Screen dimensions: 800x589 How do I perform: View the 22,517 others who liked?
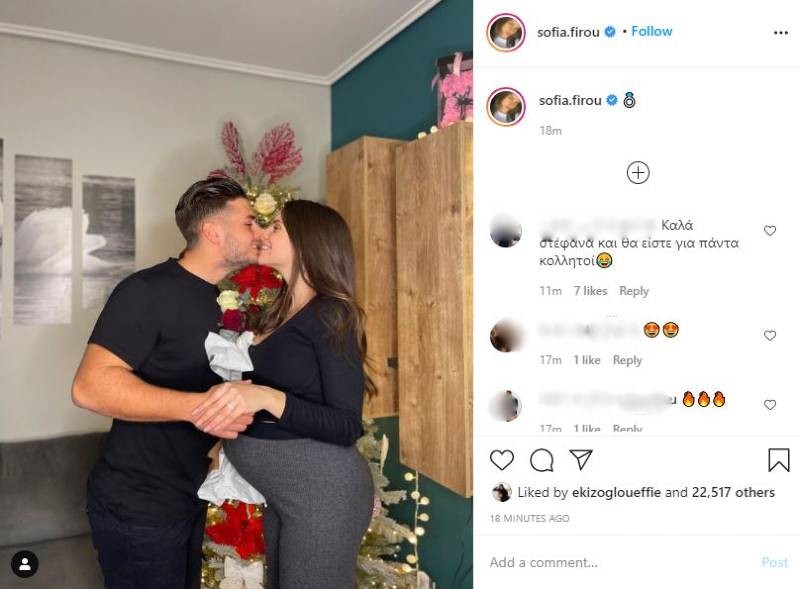733,492
